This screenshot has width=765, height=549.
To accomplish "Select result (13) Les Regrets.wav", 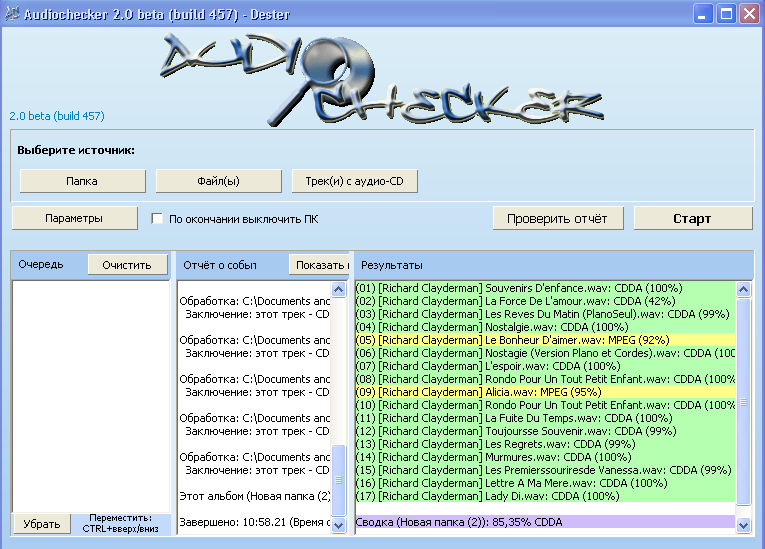I will [545, 444].
